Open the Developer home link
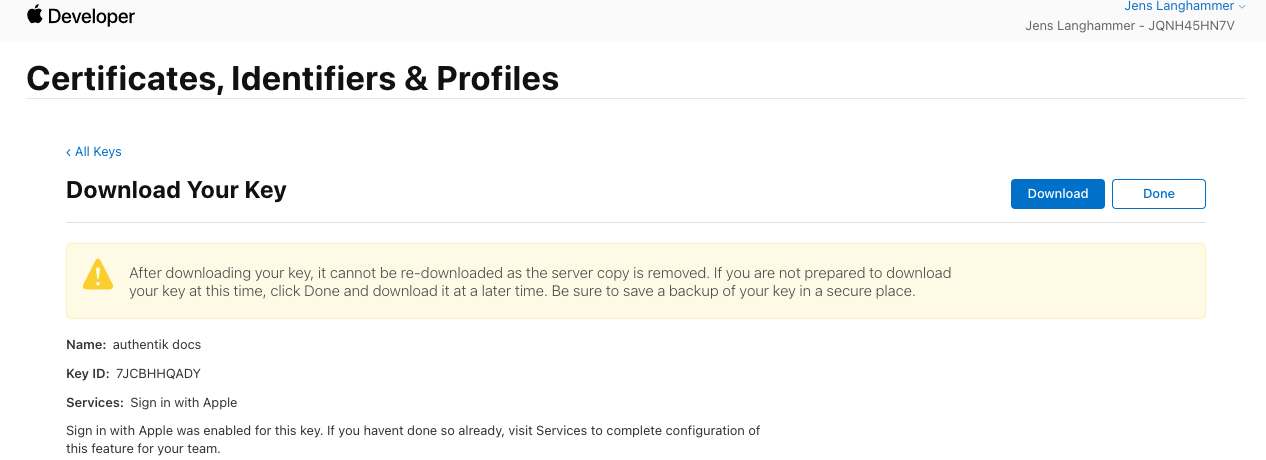Viewport: 1266px width, 460px height. [x=91, y=17]
